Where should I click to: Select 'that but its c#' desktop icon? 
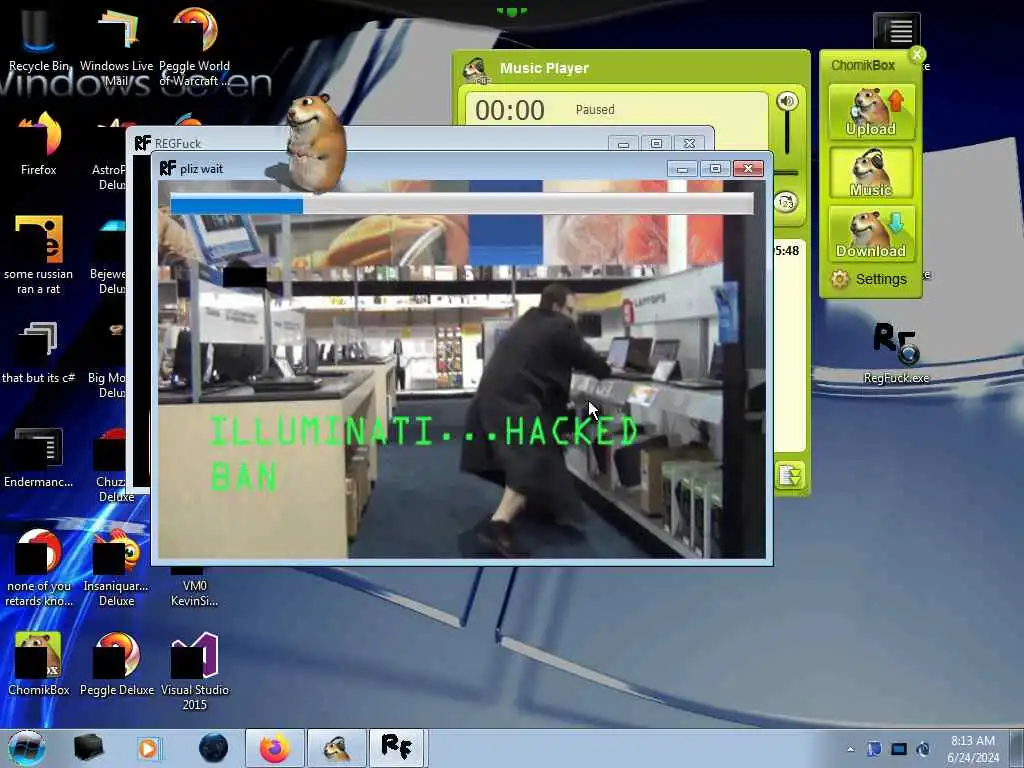tap(39, 351)
